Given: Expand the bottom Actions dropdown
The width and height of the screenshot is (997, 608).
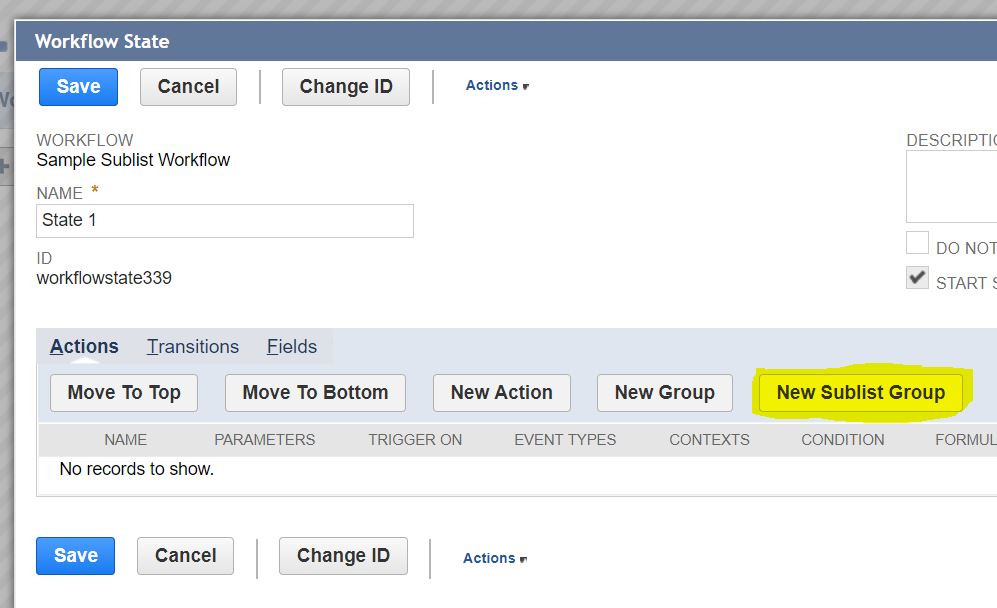Looking at the screenshot, I should 494,559.
